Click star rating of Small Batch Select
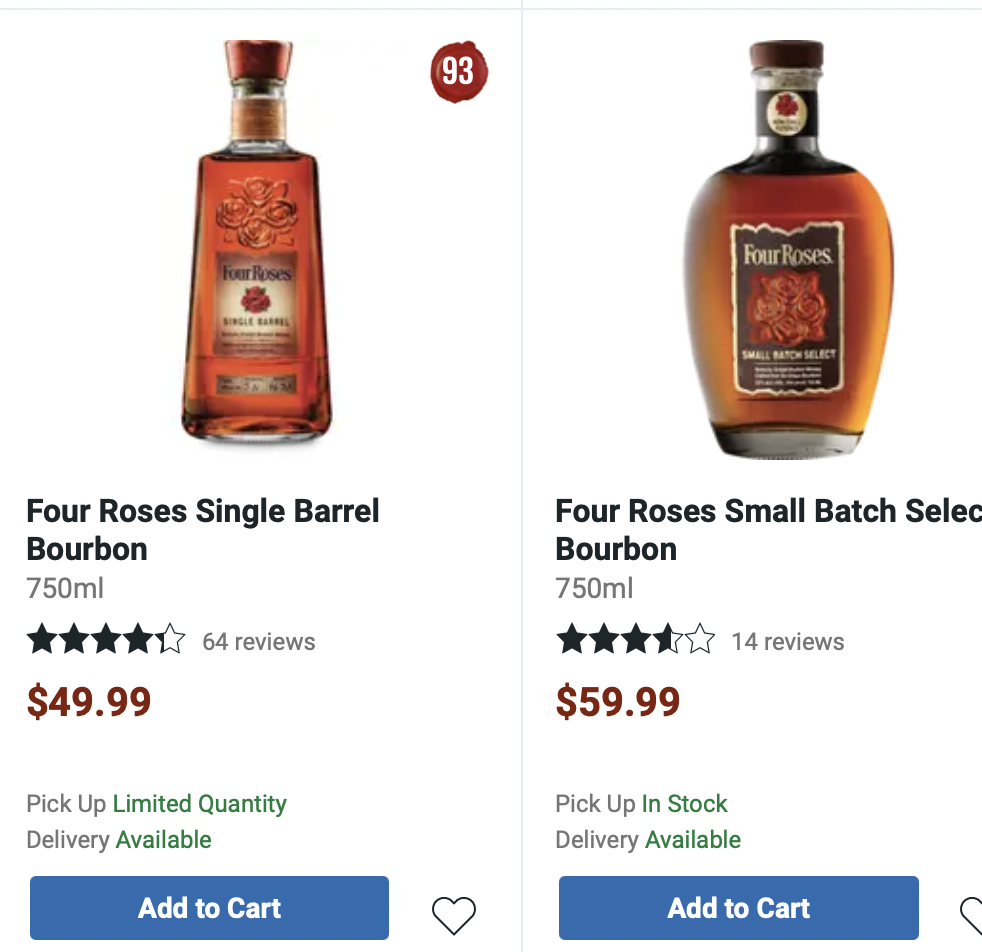The height and width of the screenshot is (952, 982). coord(636,639)
